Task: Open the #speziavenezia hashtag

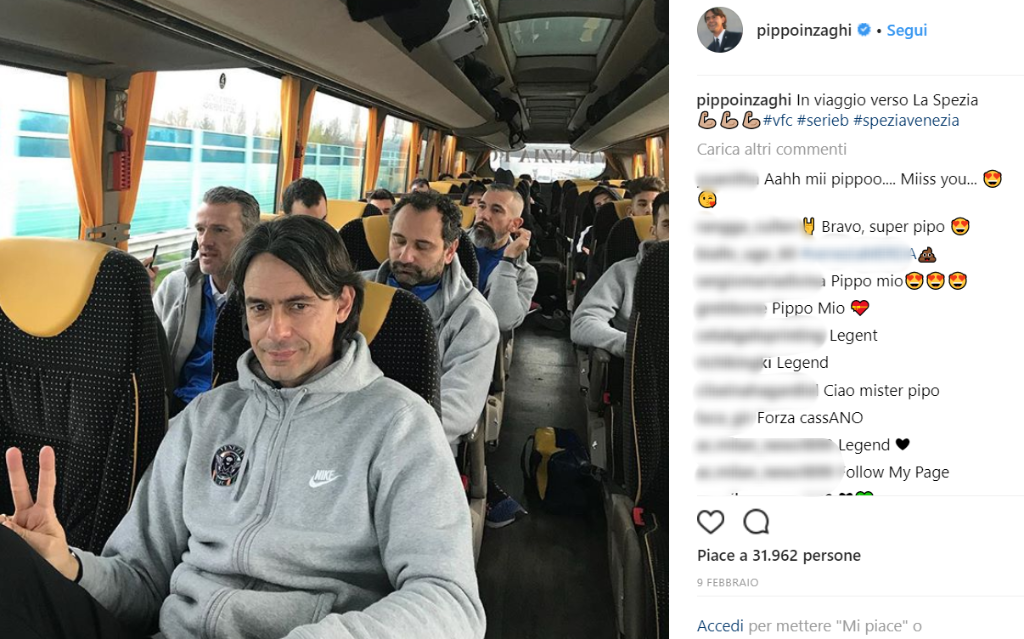Action: [906, 120]
